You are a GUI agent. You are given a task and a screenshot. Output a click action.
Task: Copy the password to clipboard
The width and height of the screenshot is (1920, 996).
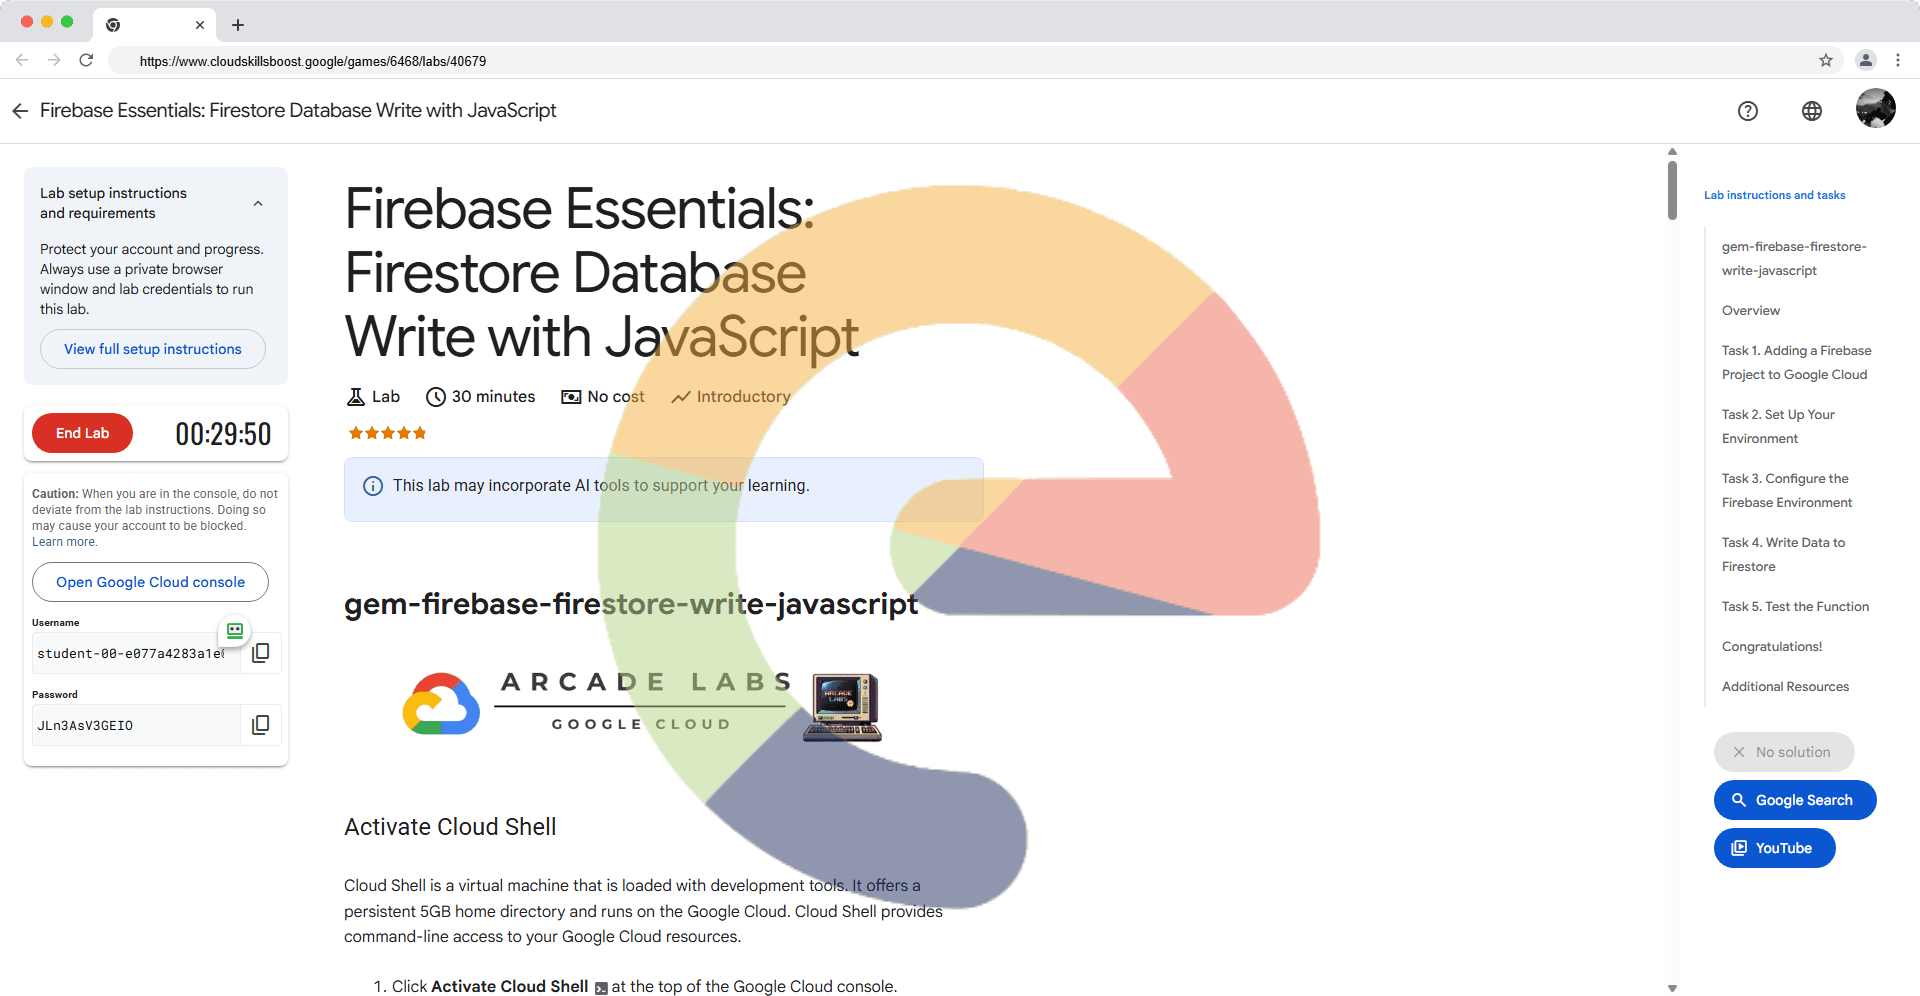(261, 725)
